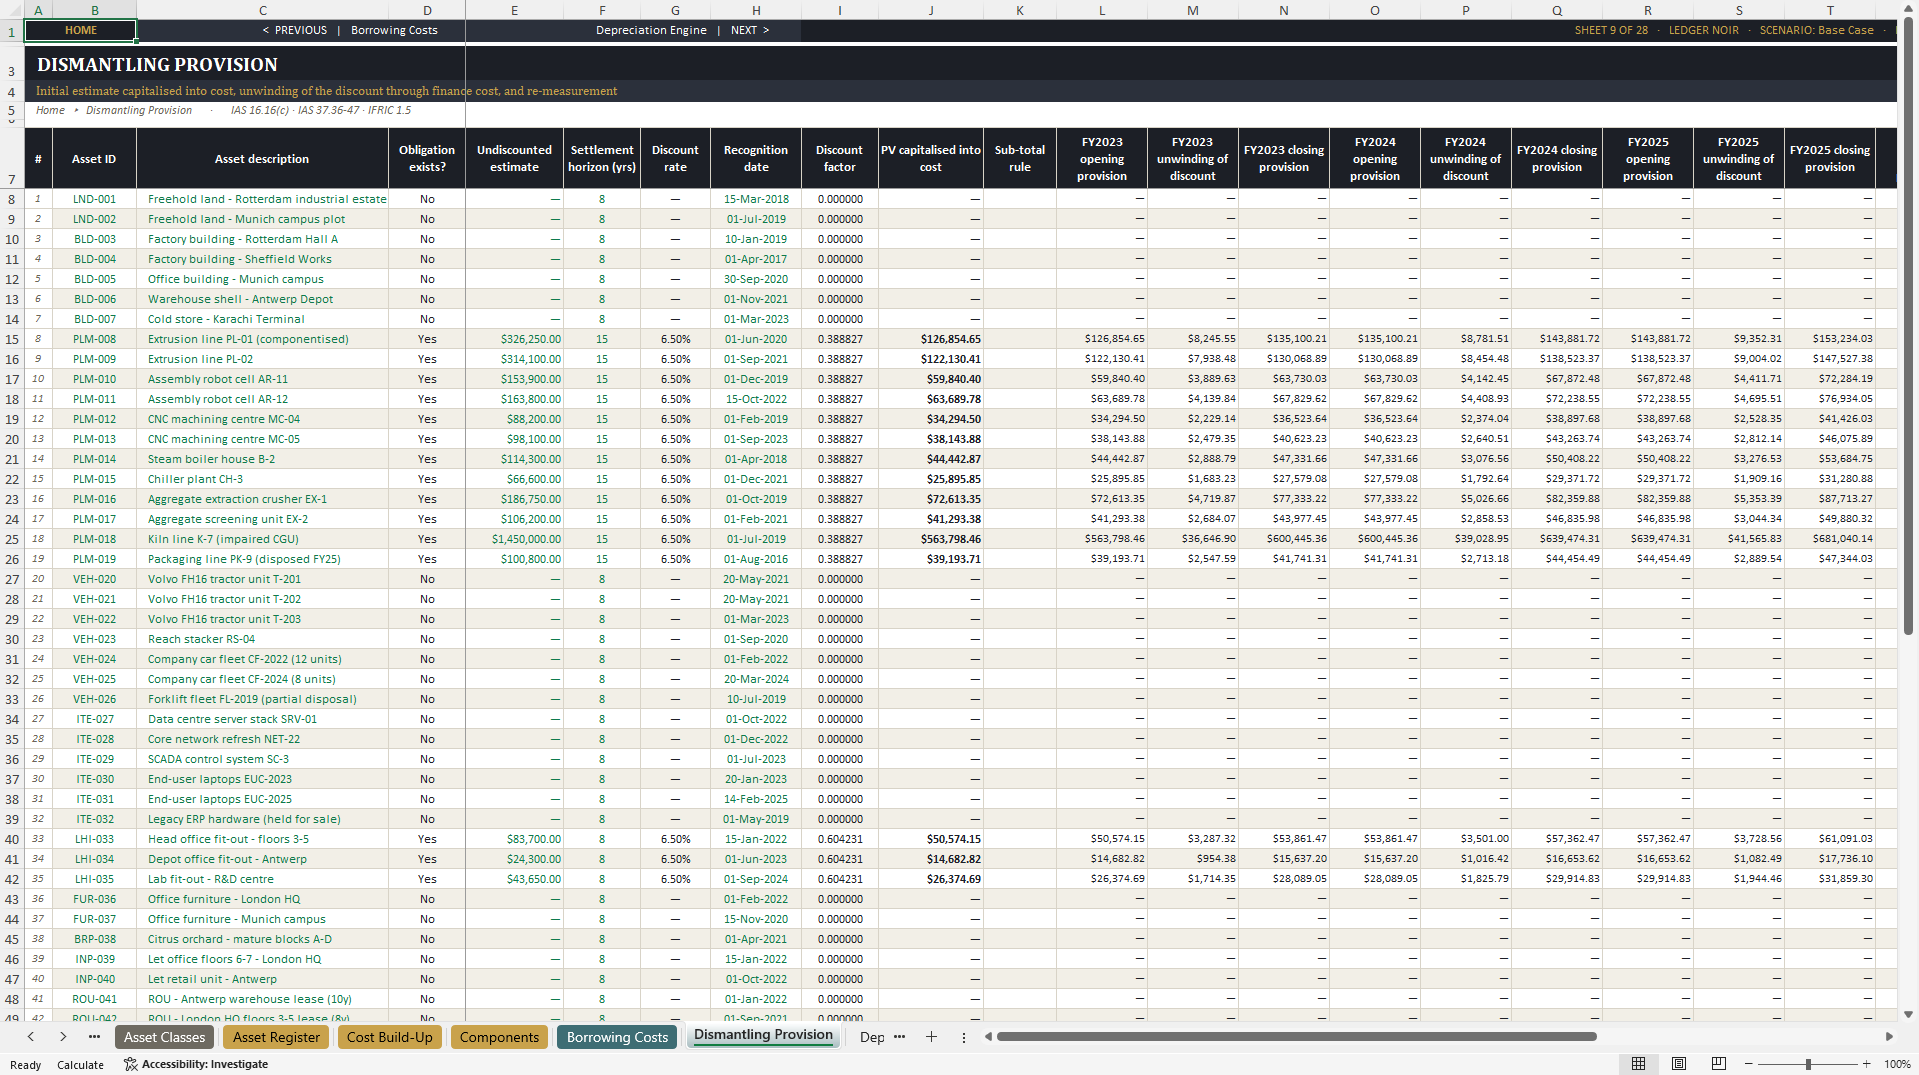This screenshot has width=1919, height=1075.
Task: Switch to Normal view
Action: (1638, 1064)
